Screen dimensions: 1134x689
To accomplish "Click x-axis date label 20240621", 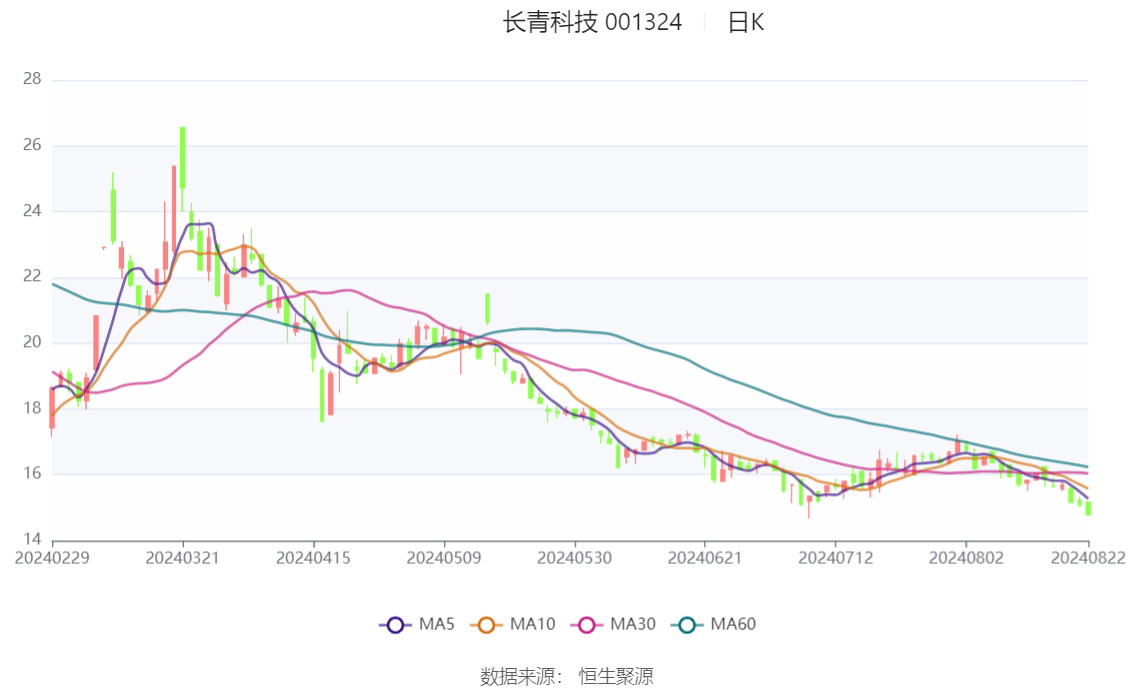I will click(x=704, y=558).
